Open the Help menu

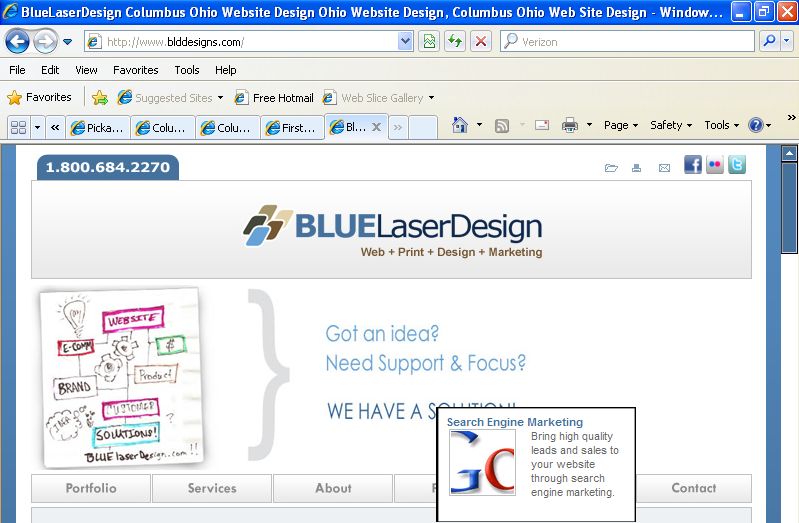[226, 70]
